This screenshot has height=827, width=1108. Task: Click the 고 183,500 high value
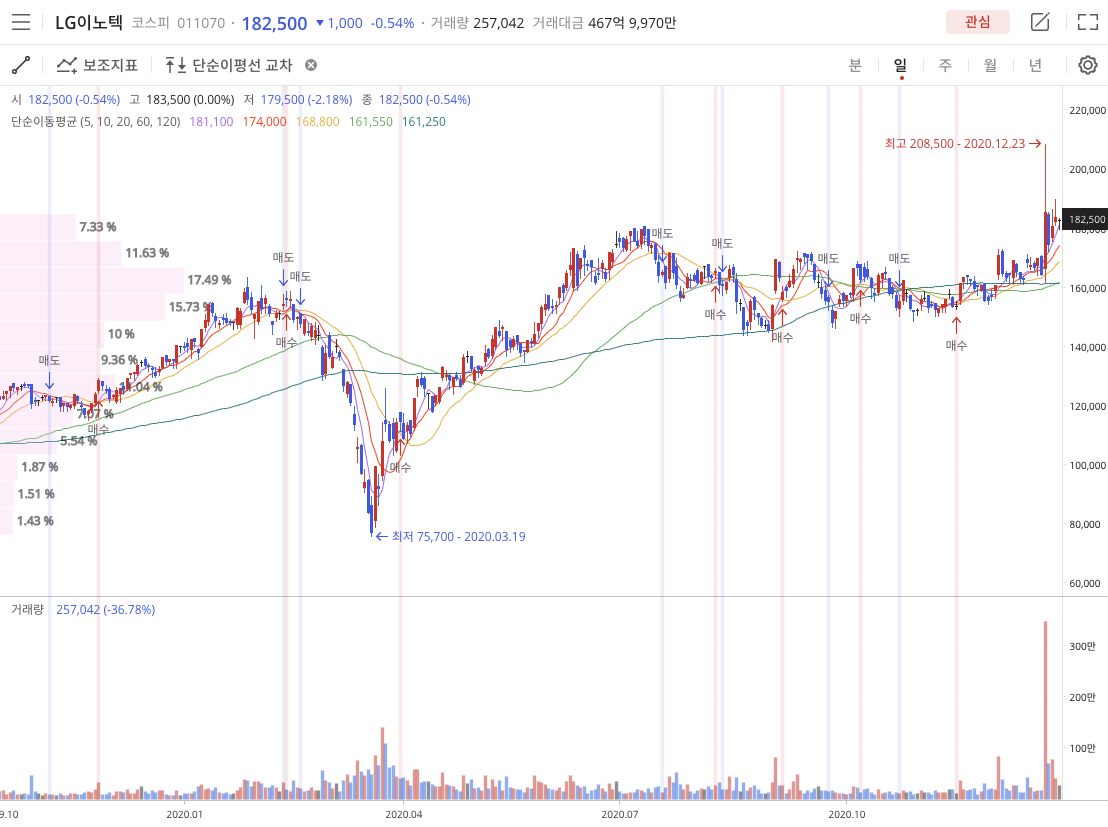coord(182,100)
